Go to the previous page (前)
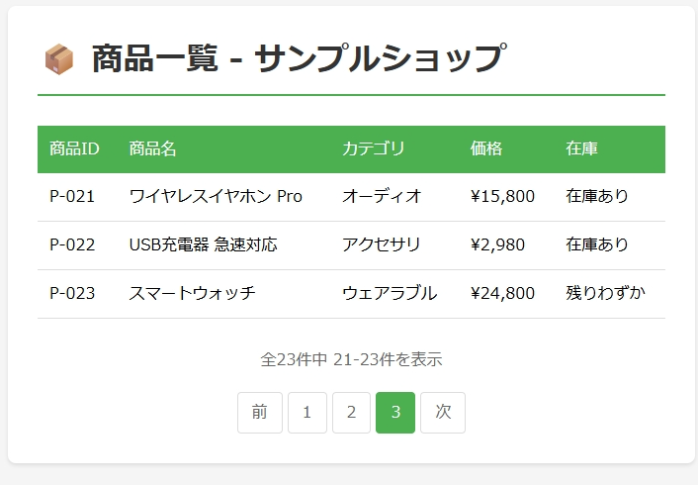 click(260, 412)
